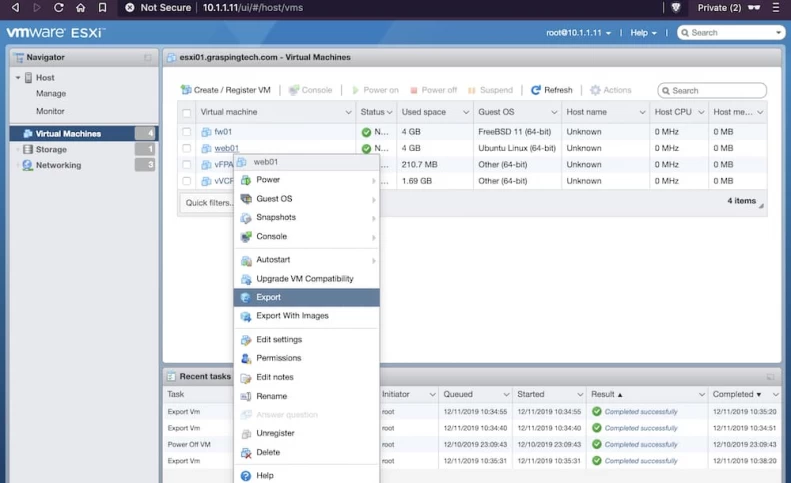Open Host CPU column dropdown arrow
Screen dimensions: 791x483
click(x=701, y=112)
